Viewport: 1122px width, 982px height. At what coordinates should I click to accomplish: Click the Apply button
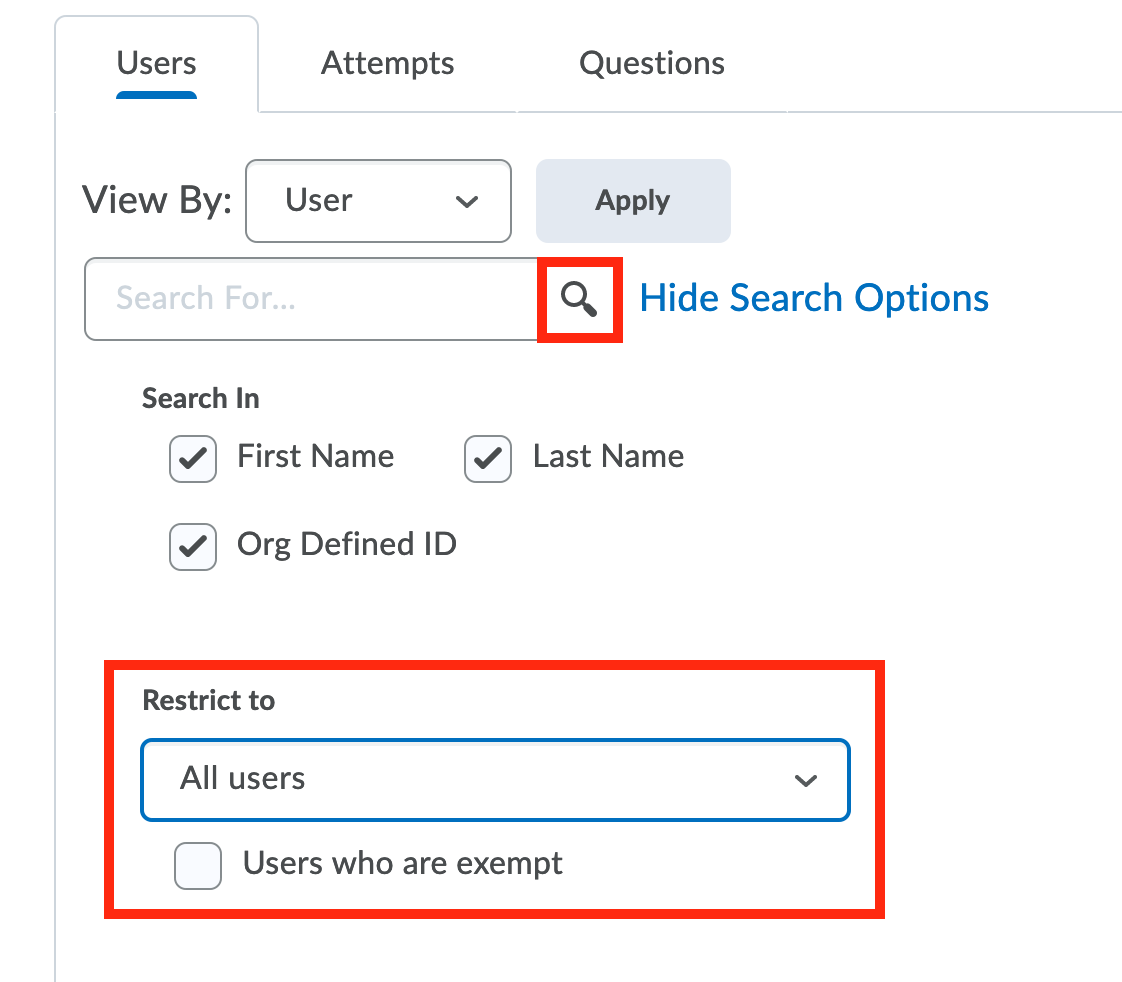[x=632, y=201]
